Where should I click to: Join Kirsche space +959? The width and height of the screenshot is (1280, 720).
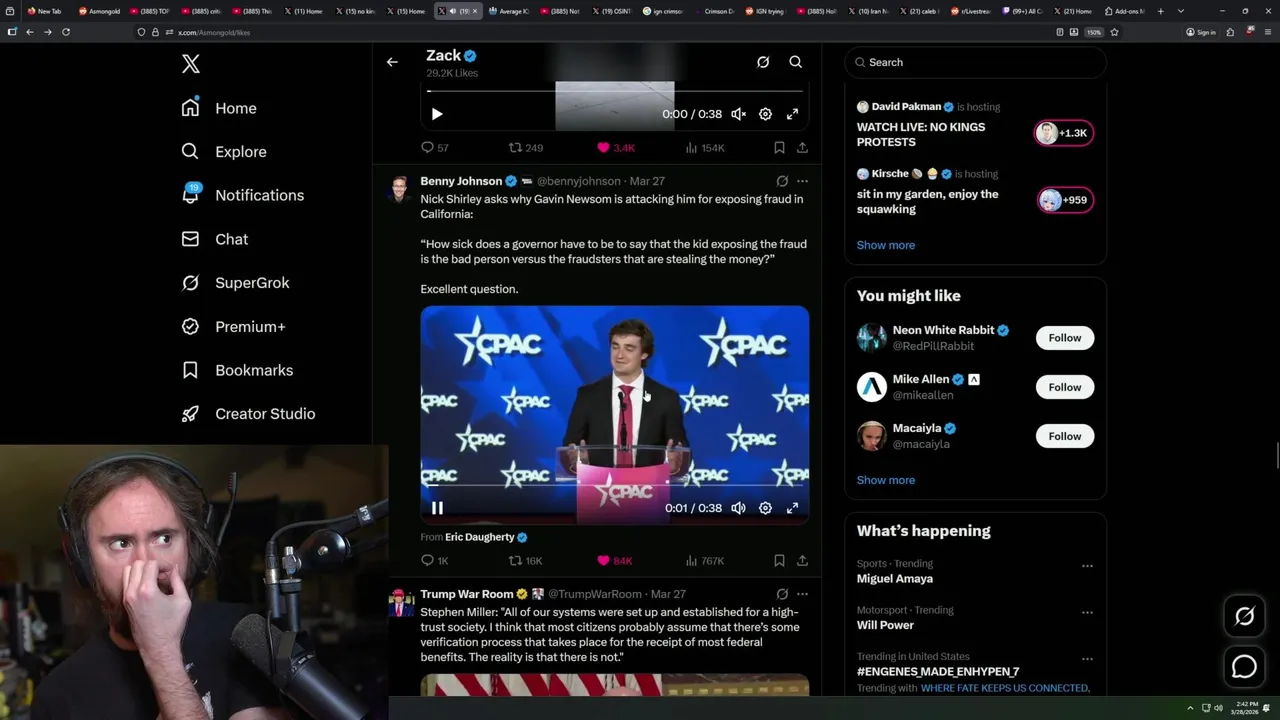point(1064,200)
